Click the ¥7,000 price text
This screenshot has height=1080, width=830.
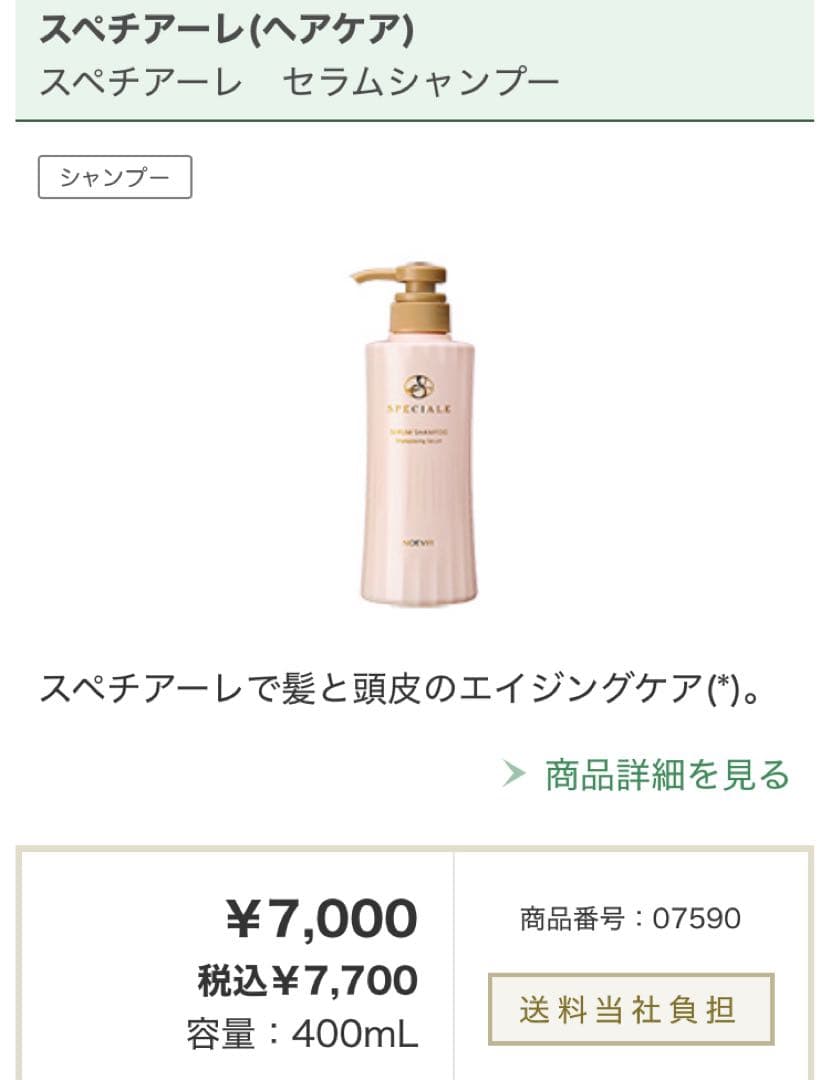click(x=322, y=919)
